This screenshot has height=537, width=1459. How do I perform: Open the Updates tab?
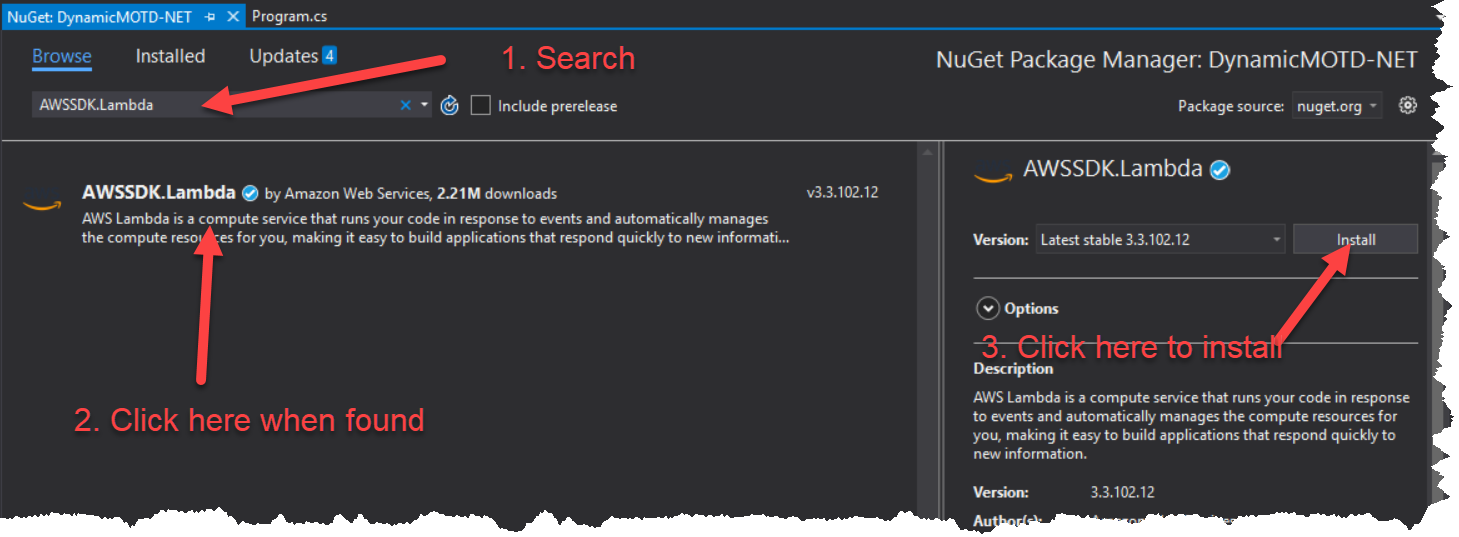(283, 57)
